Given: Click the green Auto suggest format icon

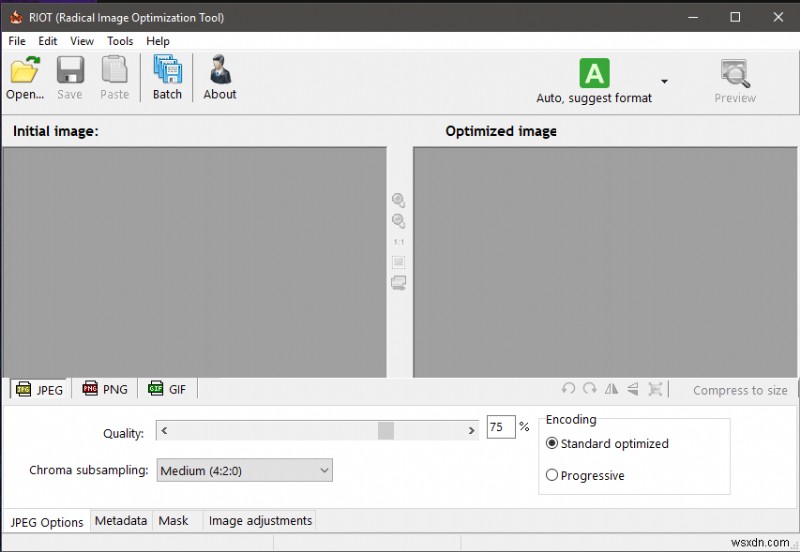Looking at the screenshot, I should pyautogui.click(x=594, y=73).
